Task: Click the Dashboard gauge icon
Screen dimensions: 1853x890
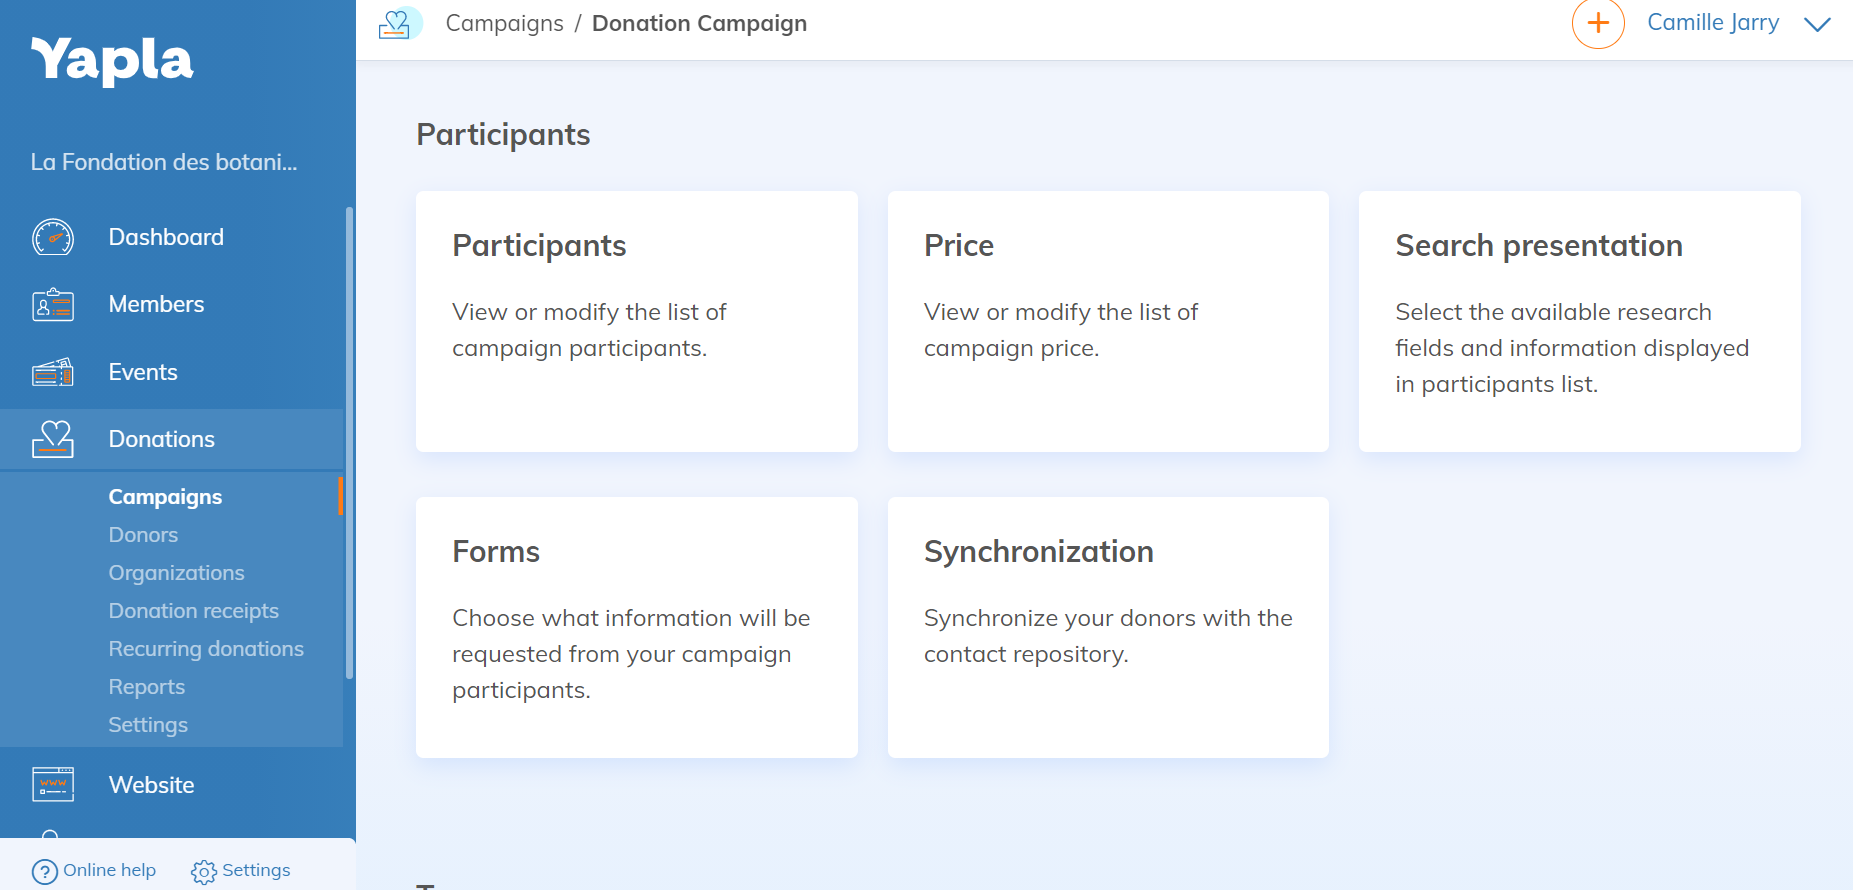Action: pyautogui.click(x=53, y=237)
